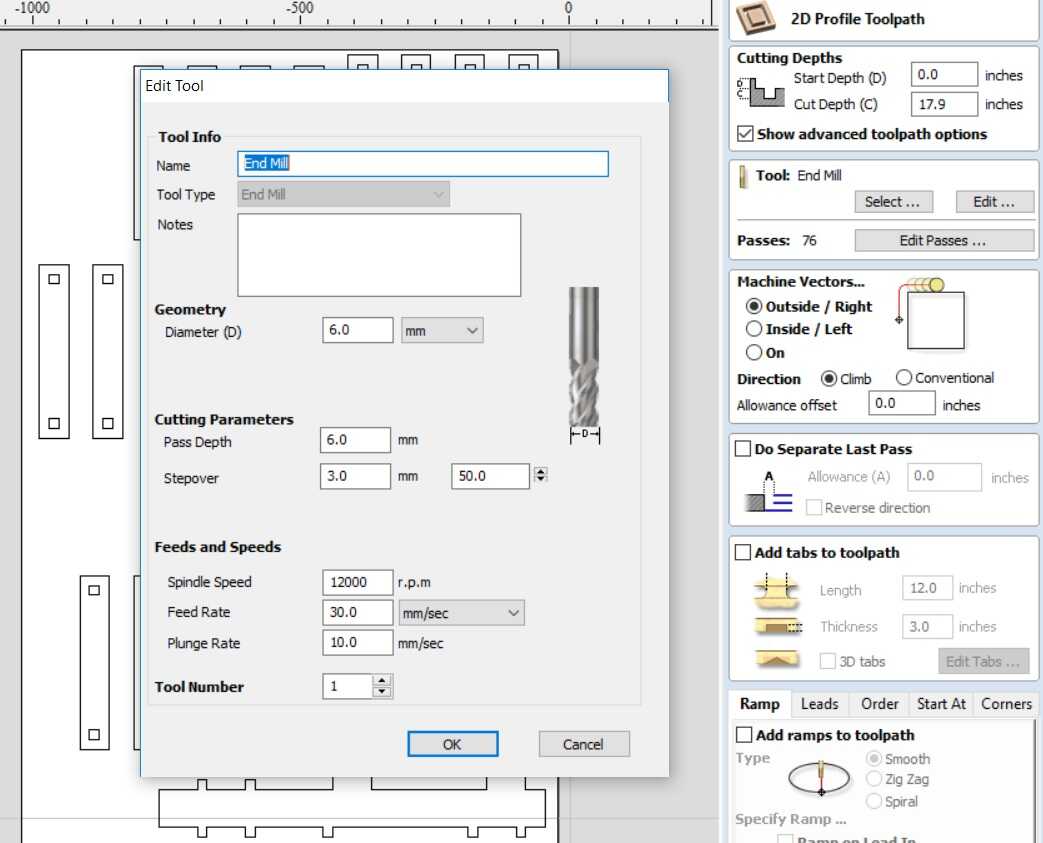Click the Cut Depth (C) field
This screenshot has width=1043, height=843.
tap(945, 104)
